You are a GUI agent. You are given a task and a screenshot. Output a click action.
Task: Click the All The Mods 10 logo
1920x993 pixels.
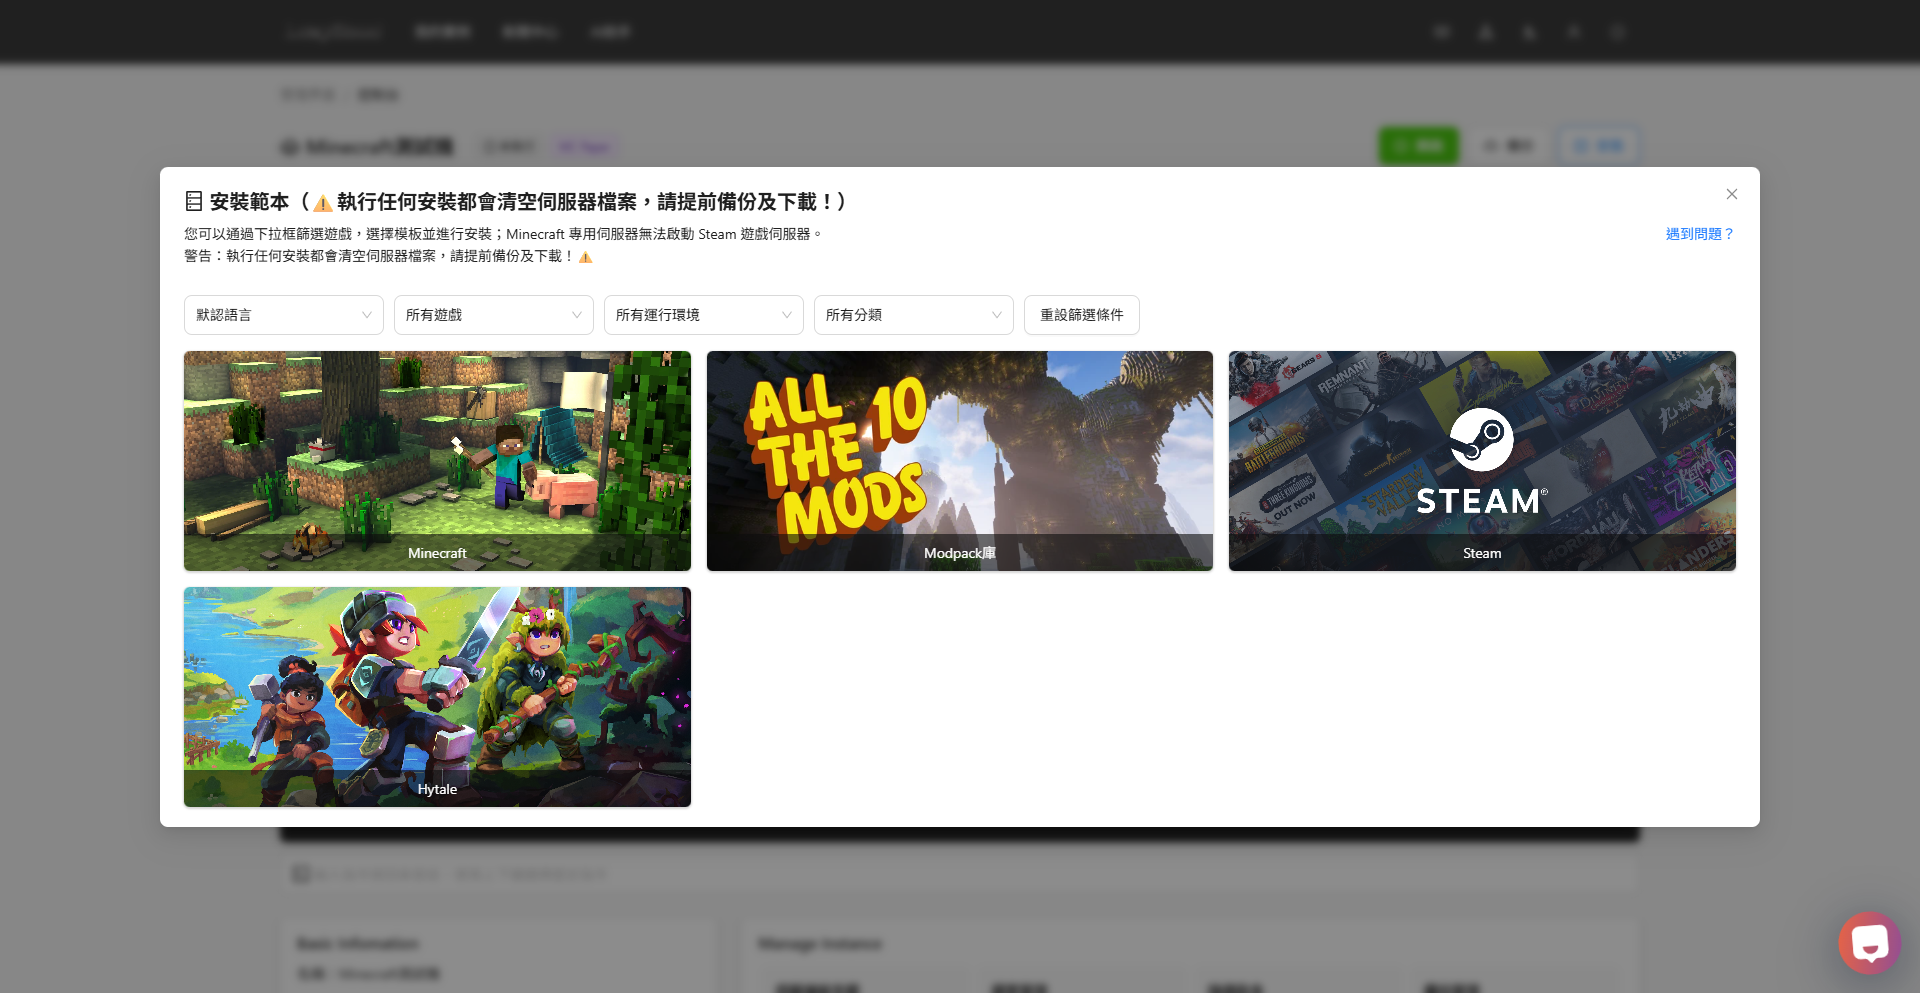click(x=838, y=458)
